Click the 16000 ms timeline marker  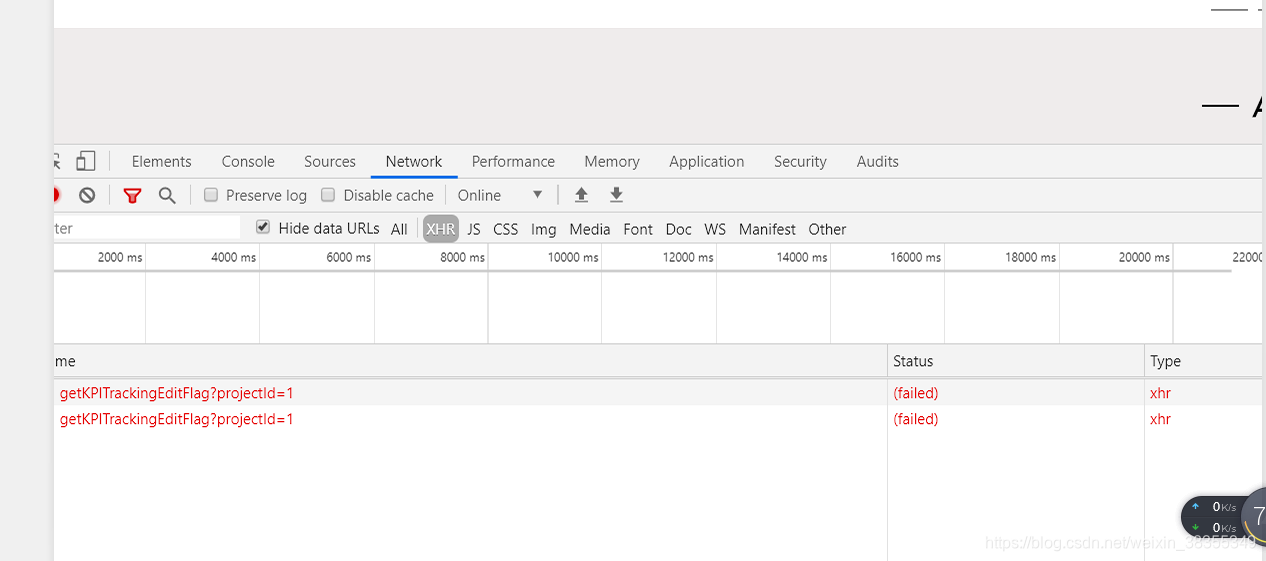[x=916, y=257]
